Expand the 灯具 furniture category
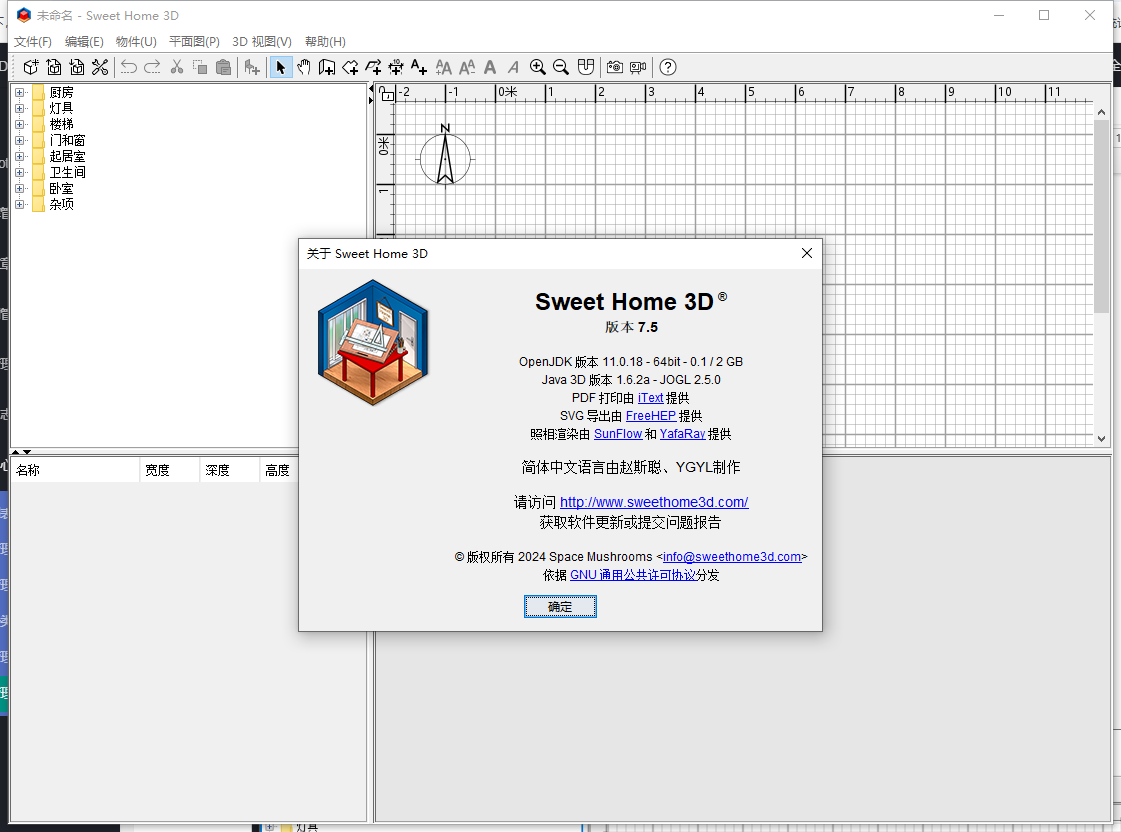This screenshot has height=832, width=1121. tap(19, 108)
